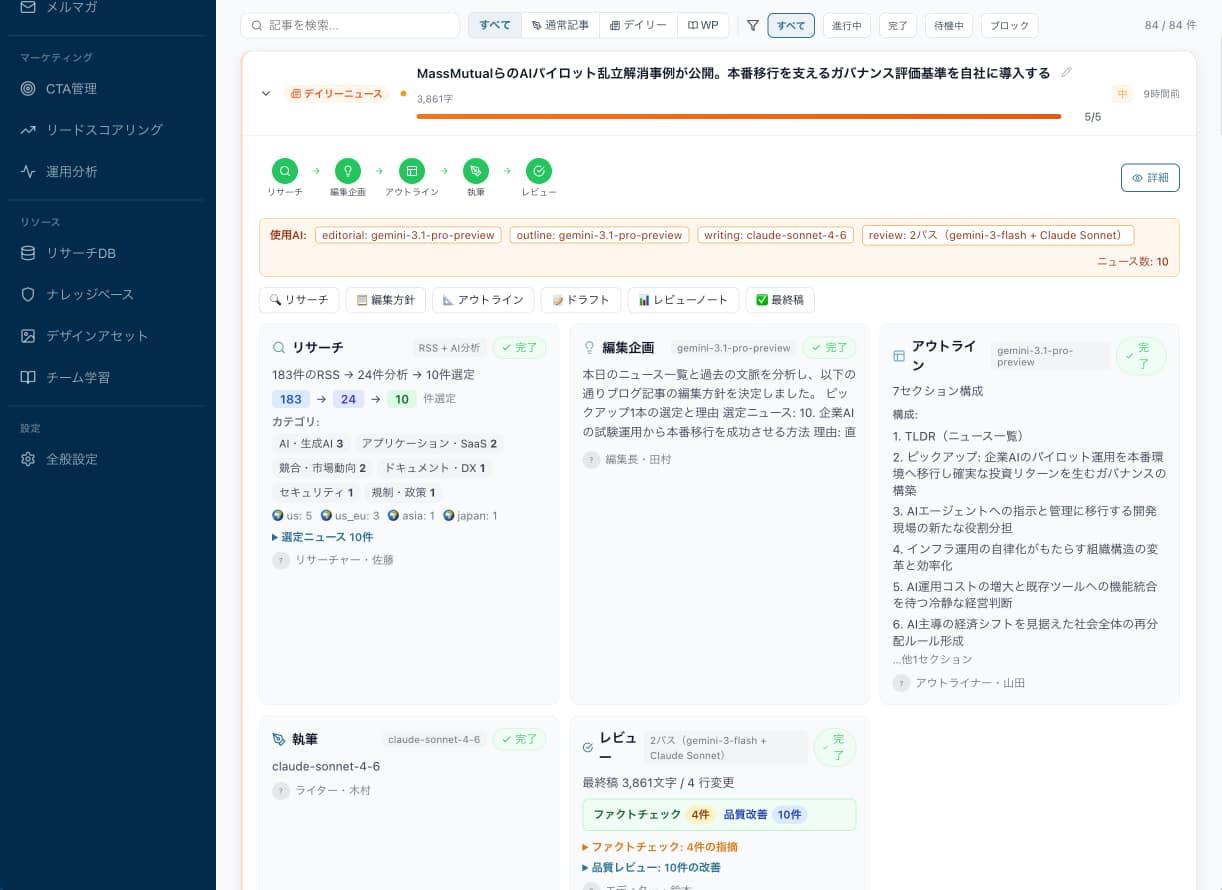1222x890 pixels.
Task: Select the リサーチ magnifier icon in the pipeline
Action: [x=284, y=170]
